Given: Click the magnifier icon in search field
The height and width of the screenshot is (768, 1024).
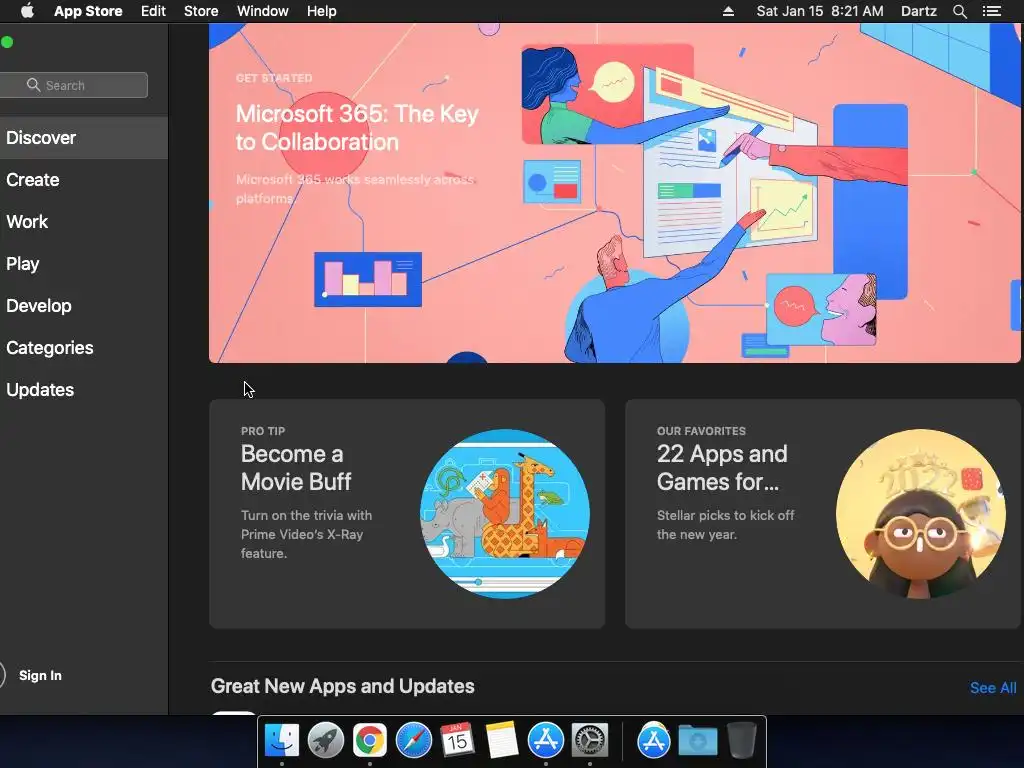Looking at the screenshot, I should pyautogui.click(x=33, y=85).
